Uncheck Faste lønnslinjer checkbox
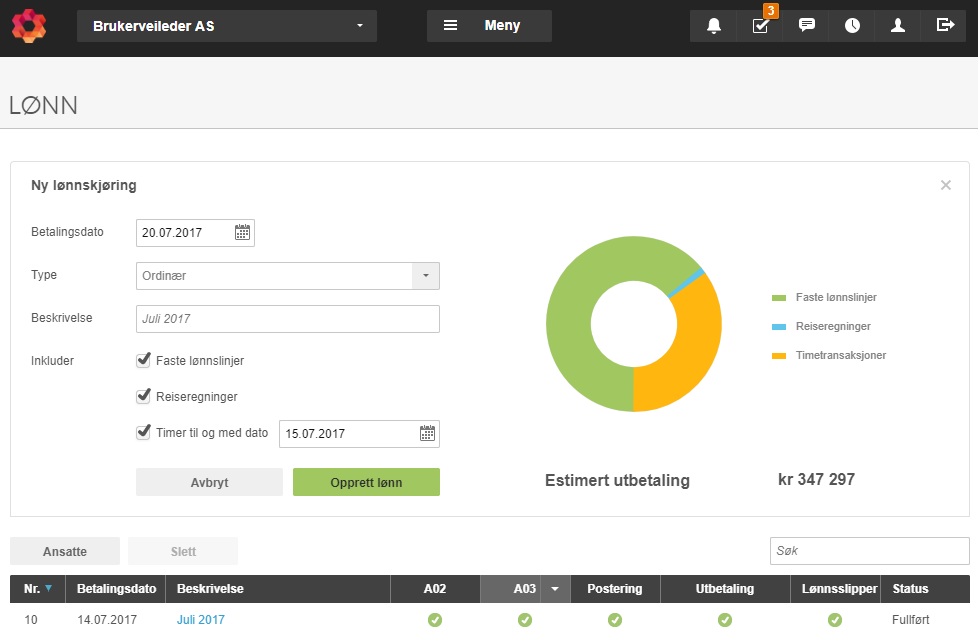978x633 pixels. click(x=143, y=360)
